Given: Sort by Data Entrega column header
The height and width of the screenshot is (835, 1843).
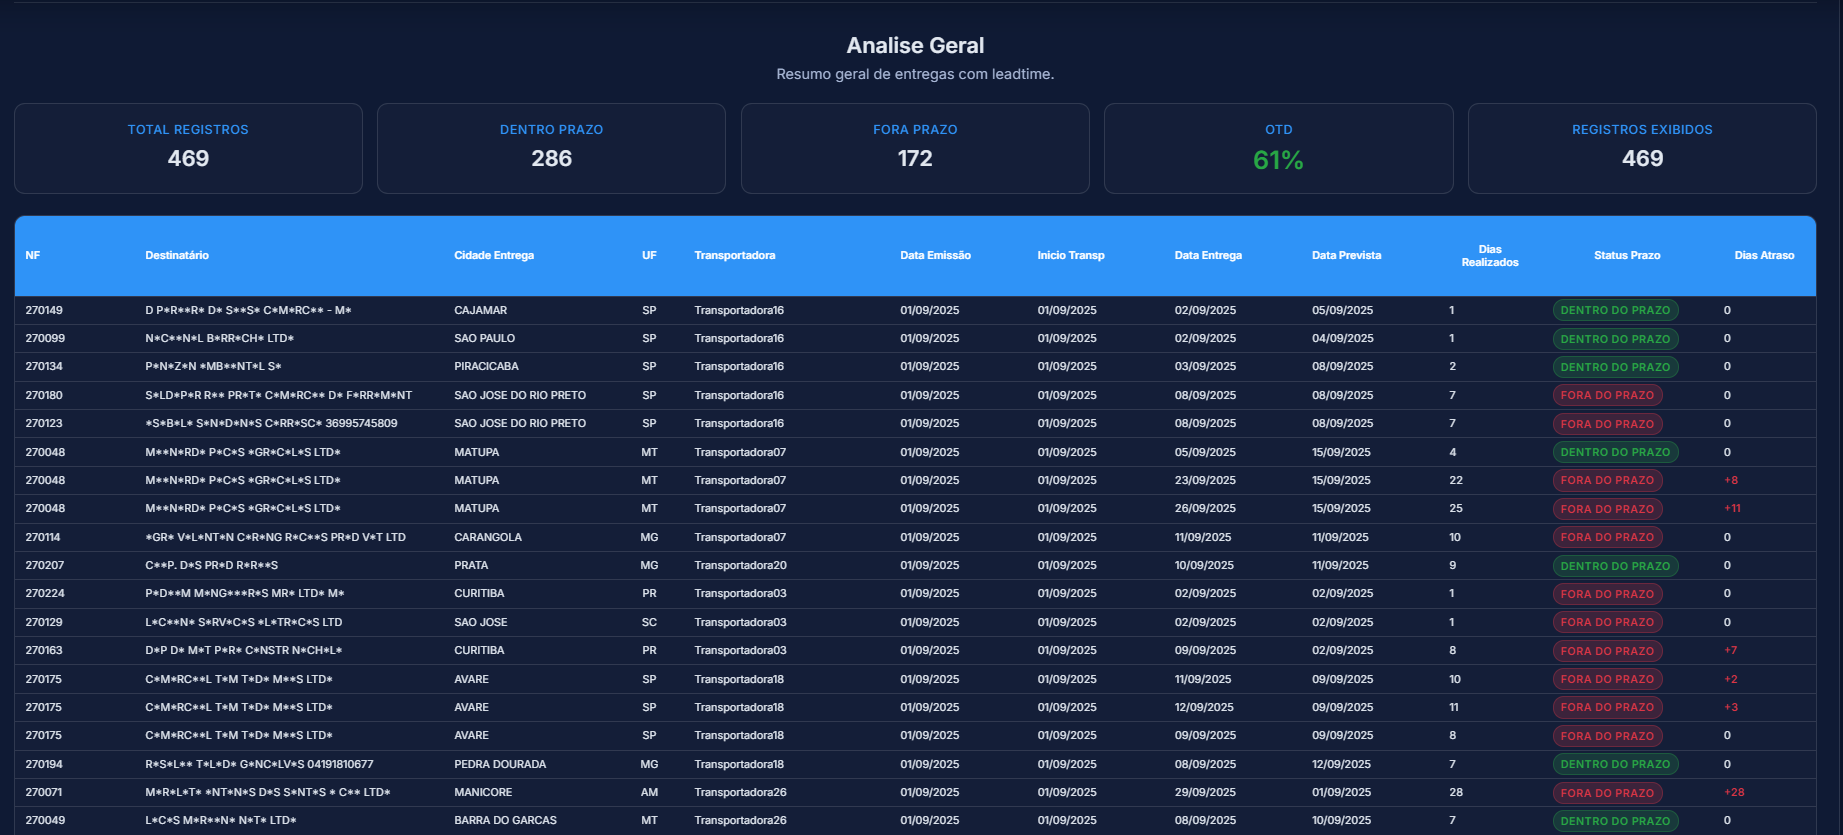Looking at the screenshot, I should click(1208, 256).
